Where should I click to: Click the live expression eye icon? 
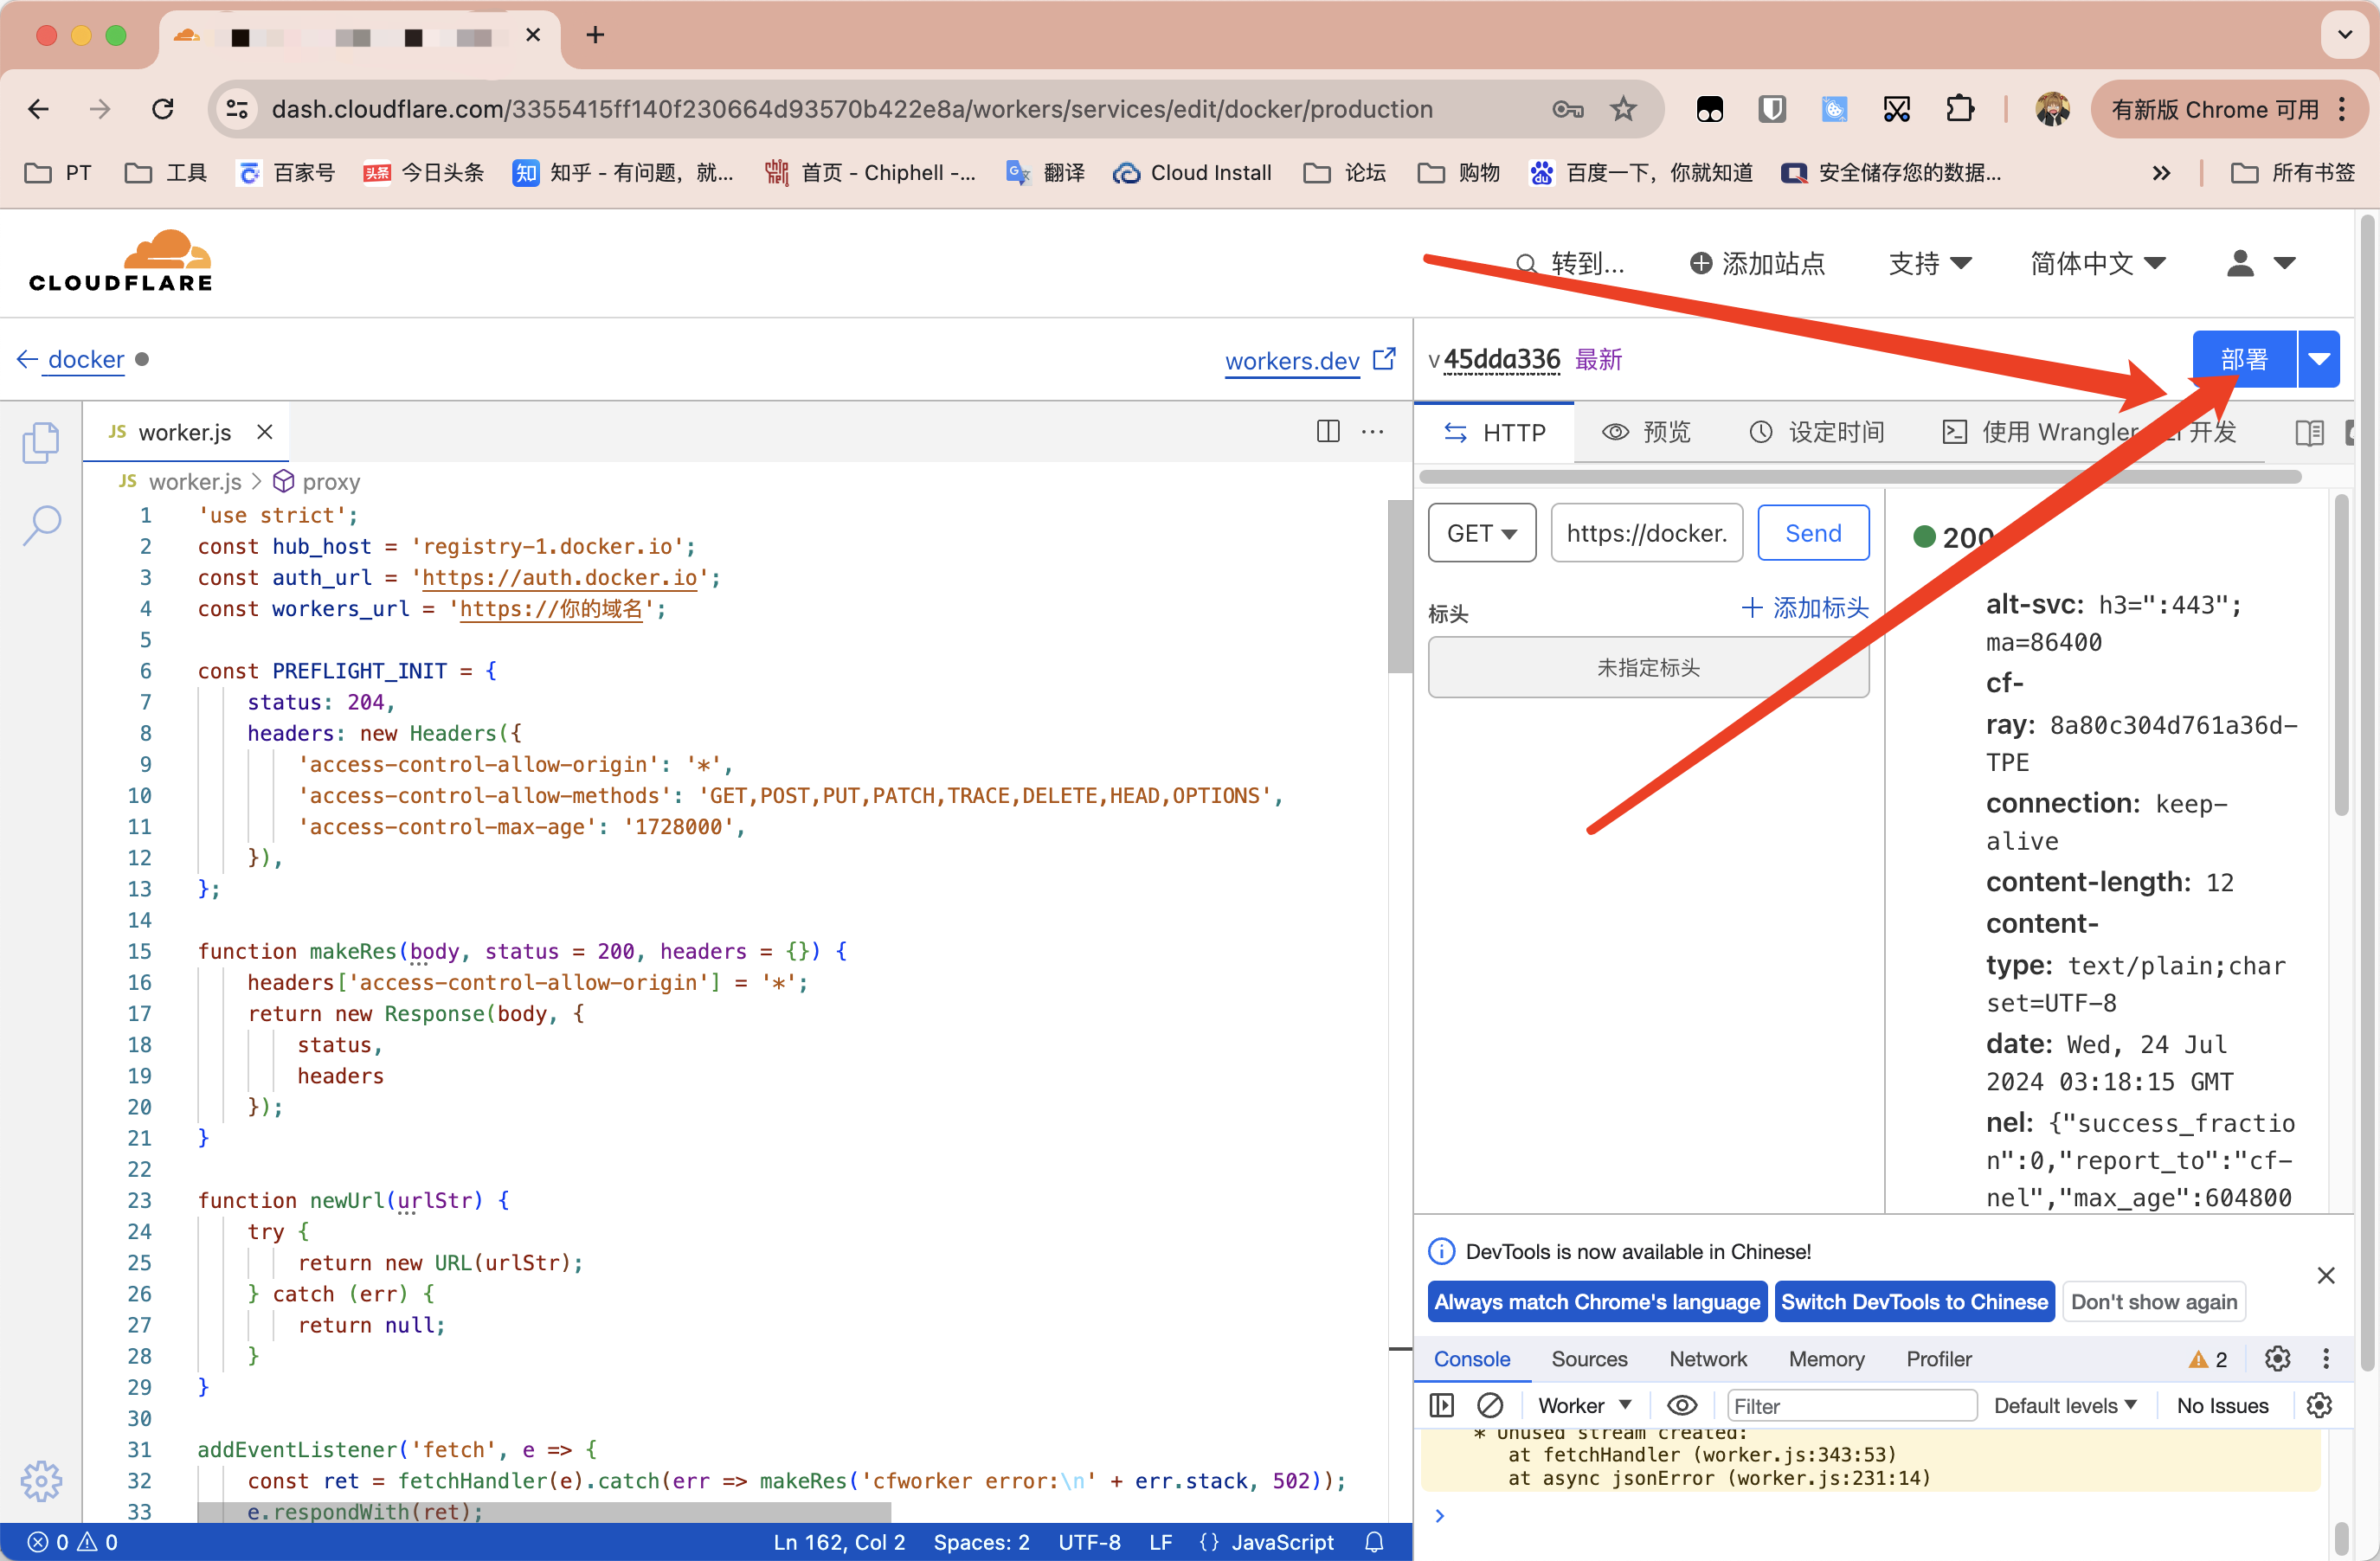coord(1682,1405)
